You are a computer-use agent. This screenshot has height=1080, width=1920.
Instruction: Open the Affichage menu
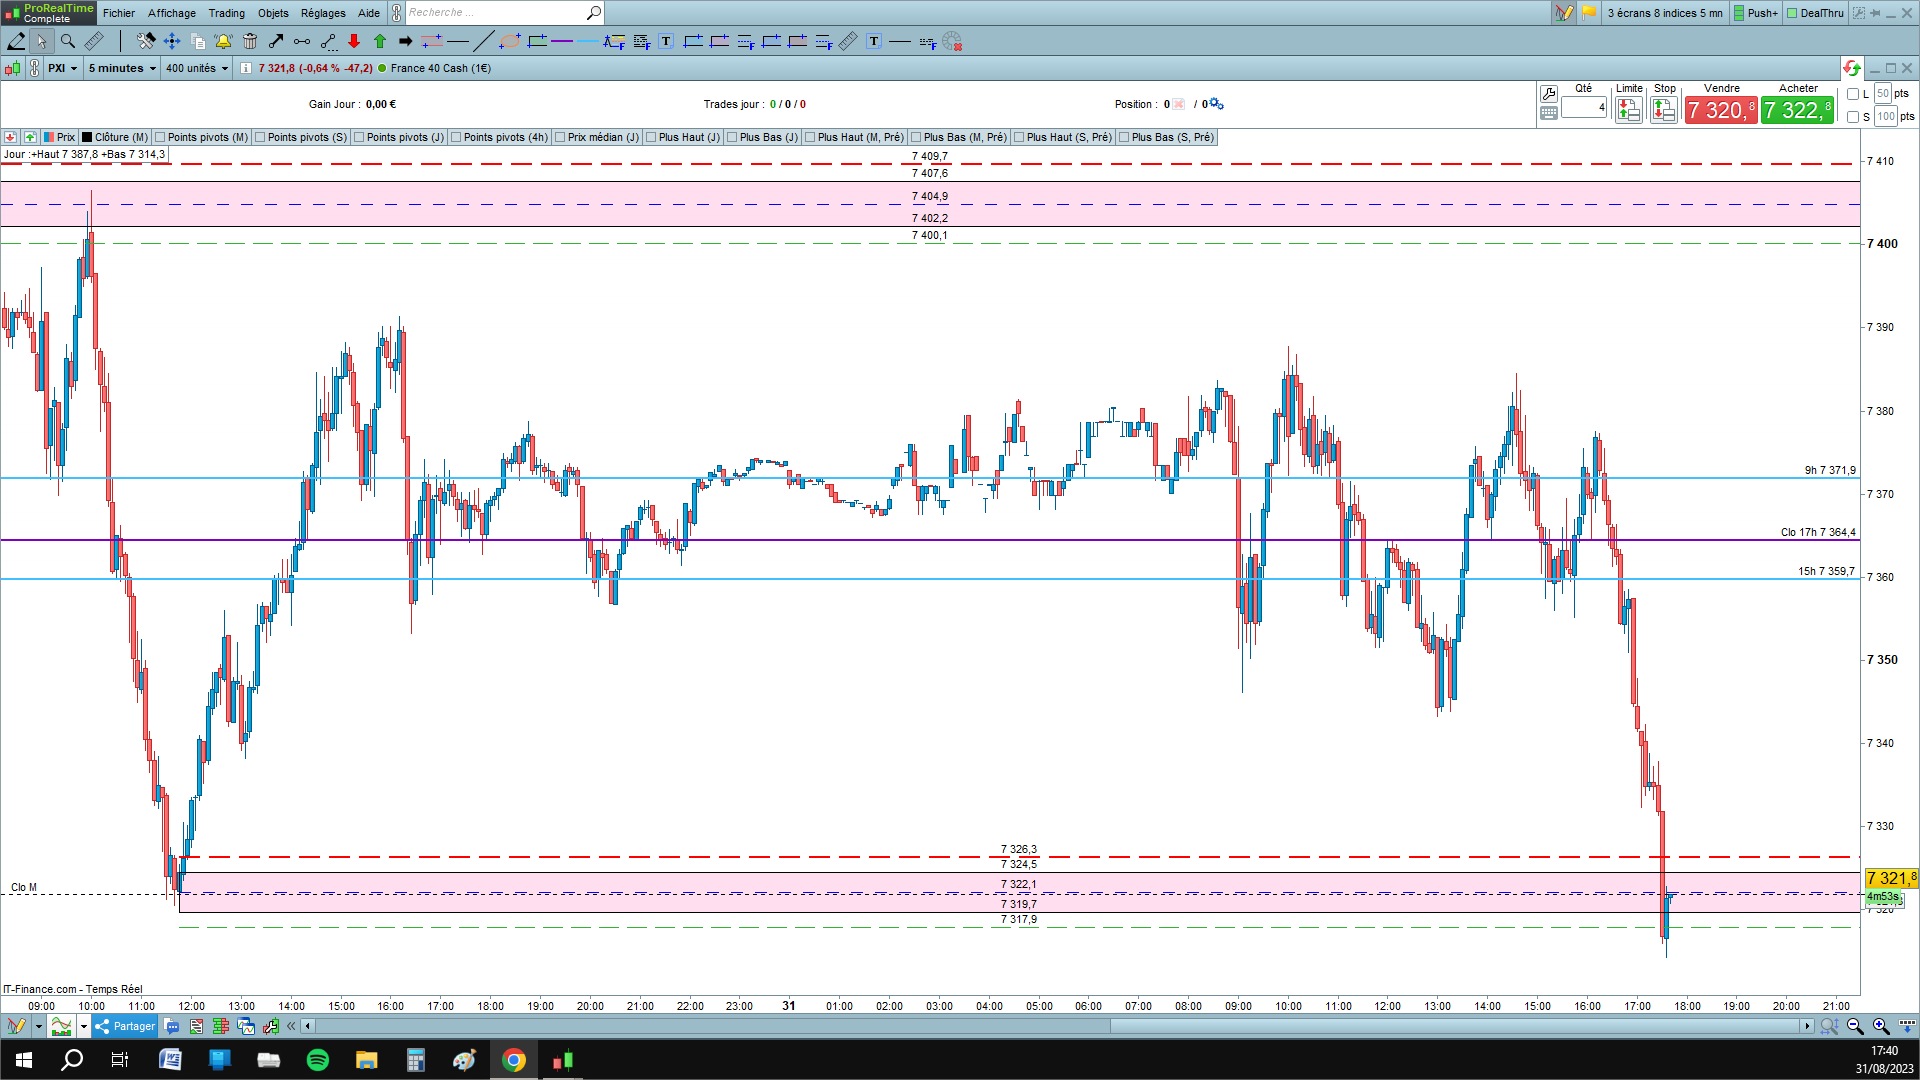pos(171,13)
